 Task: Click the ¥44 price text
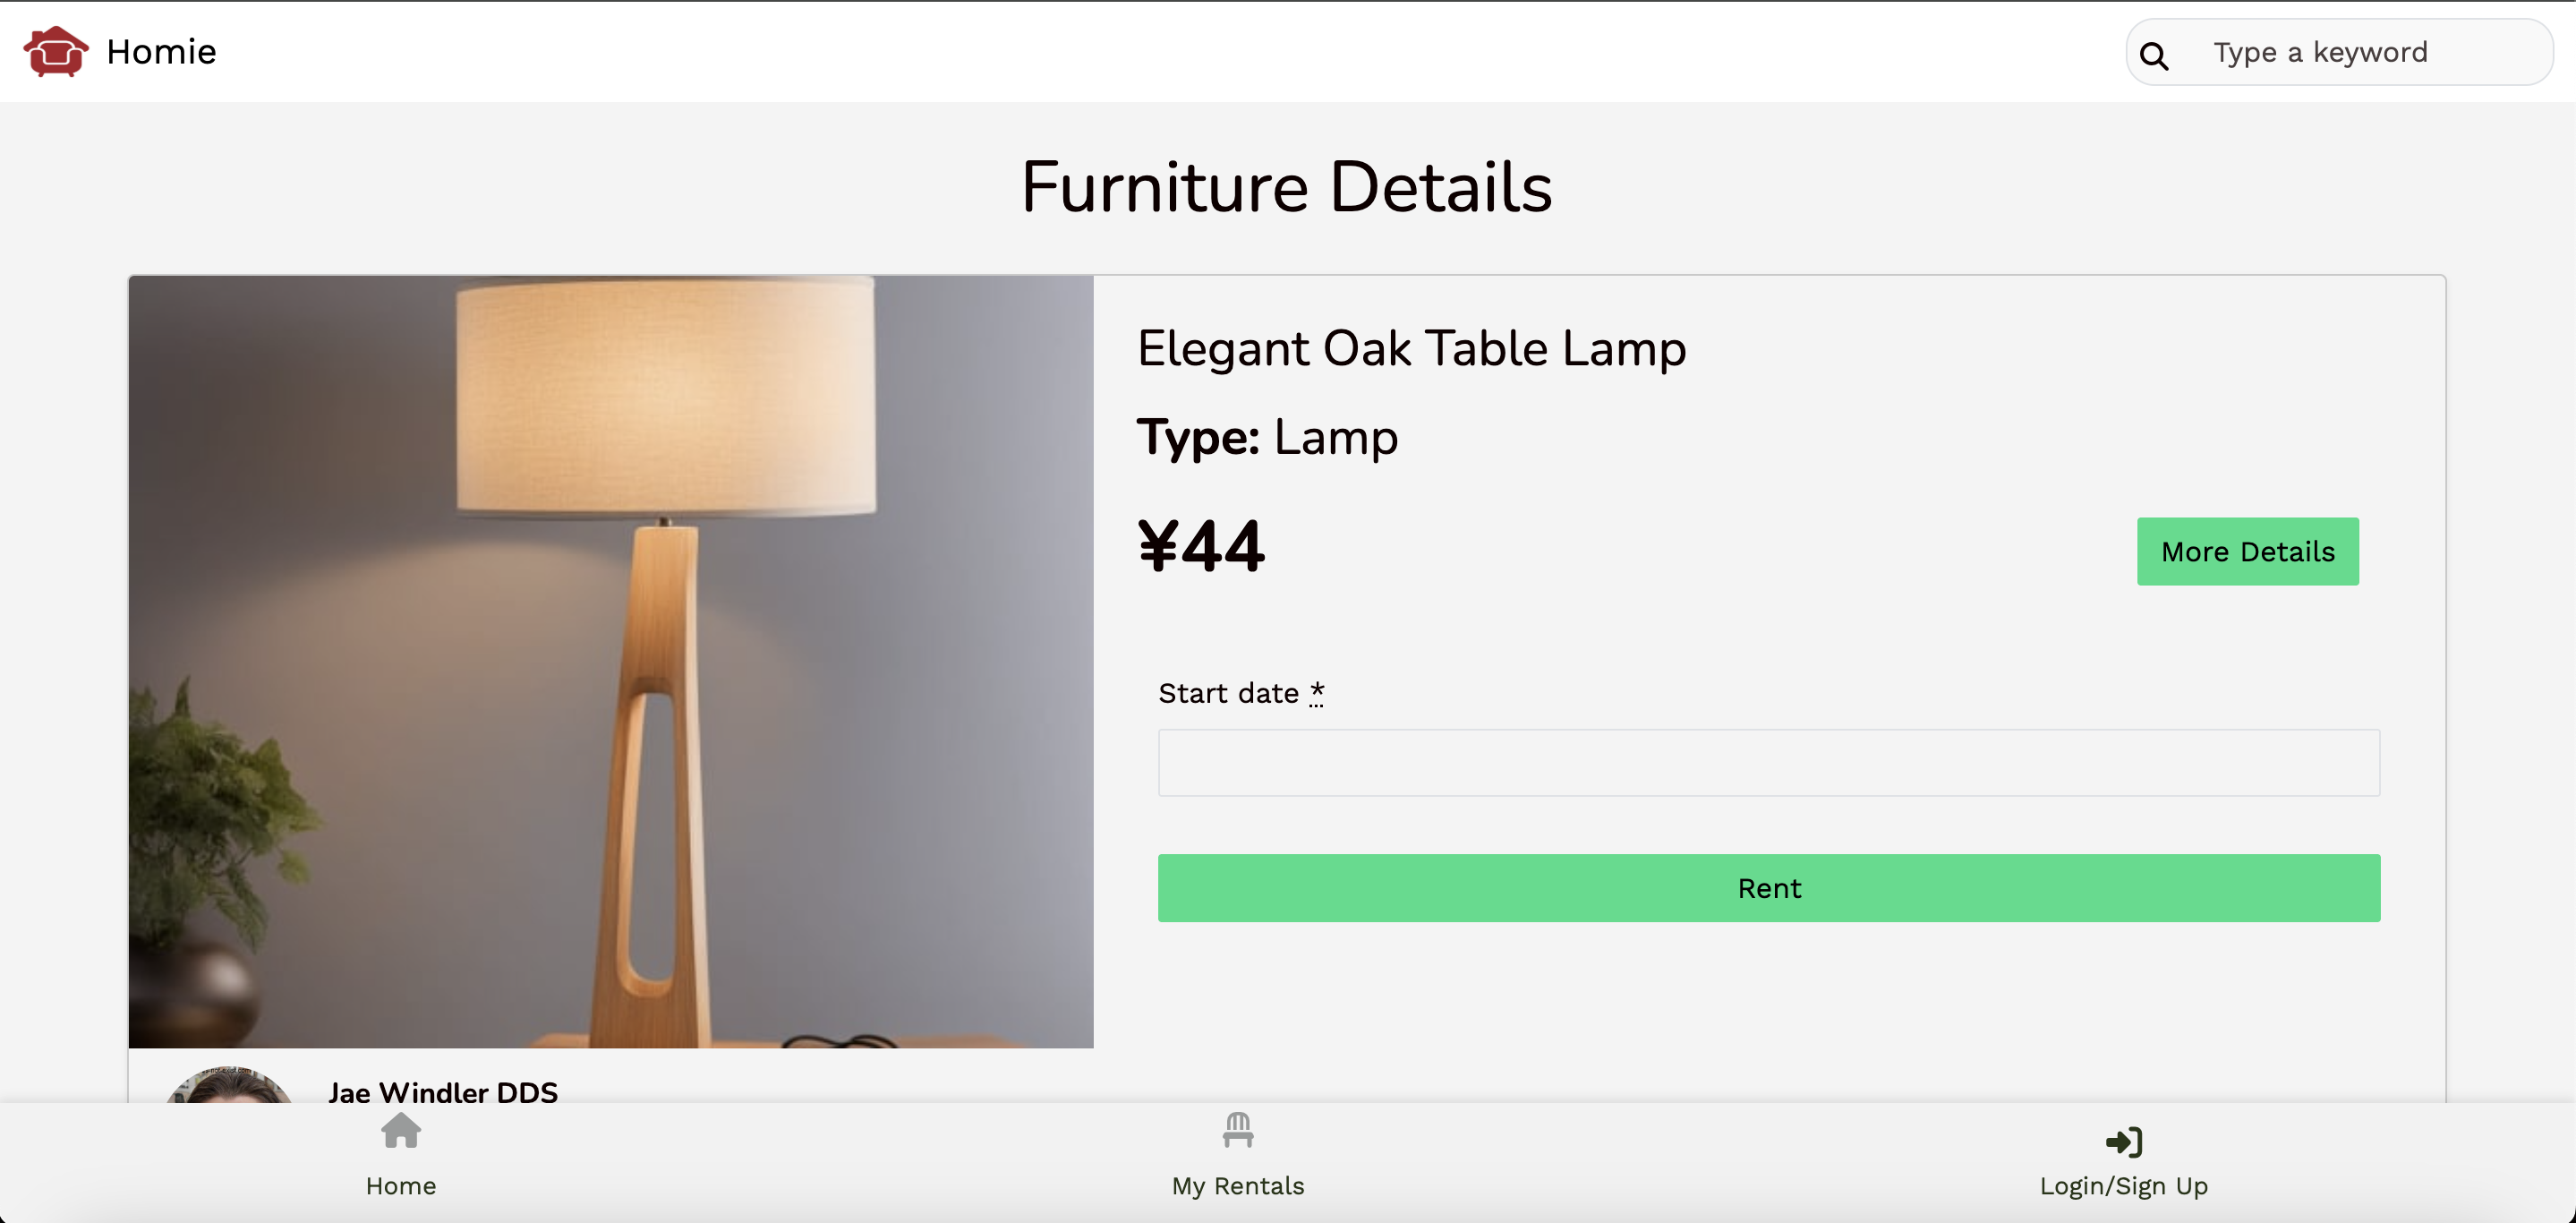coord(1201,547)
